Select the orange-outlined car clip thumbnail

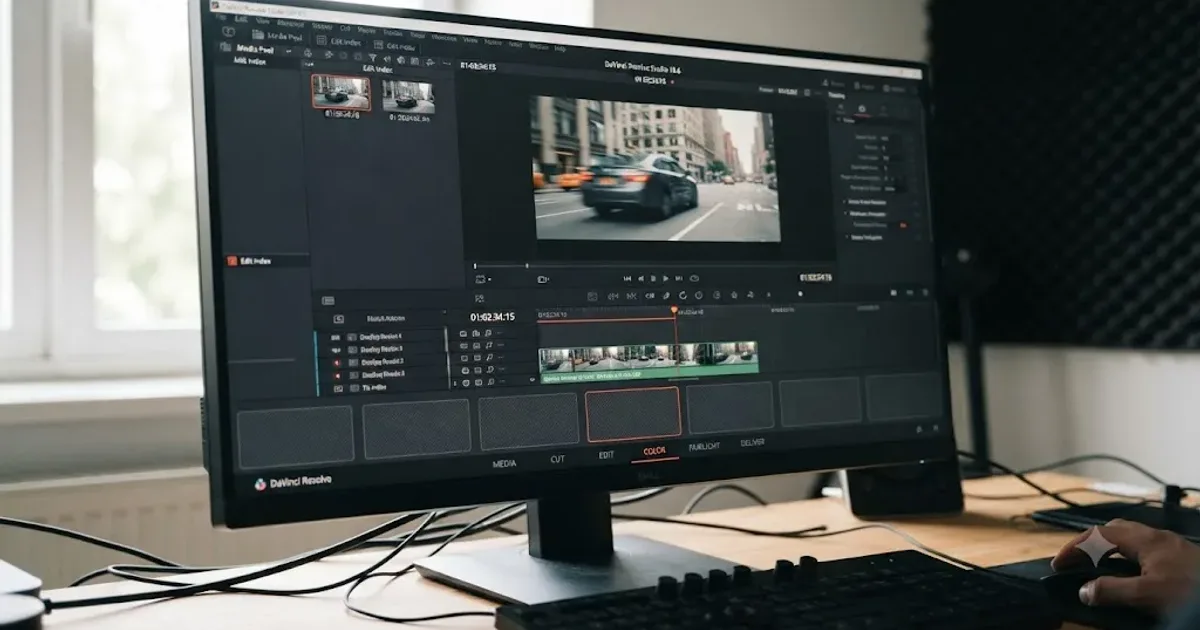341,92
